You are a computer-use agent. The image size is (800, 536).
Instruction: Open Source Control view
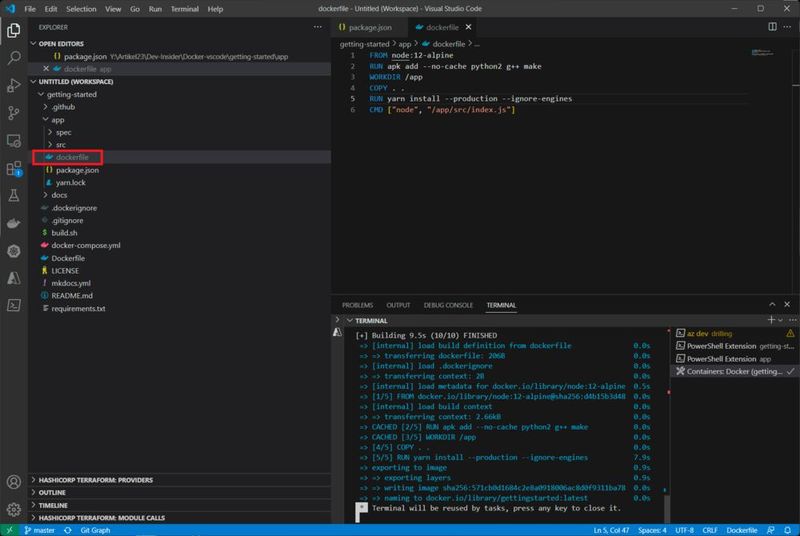[x=14, y=113]
